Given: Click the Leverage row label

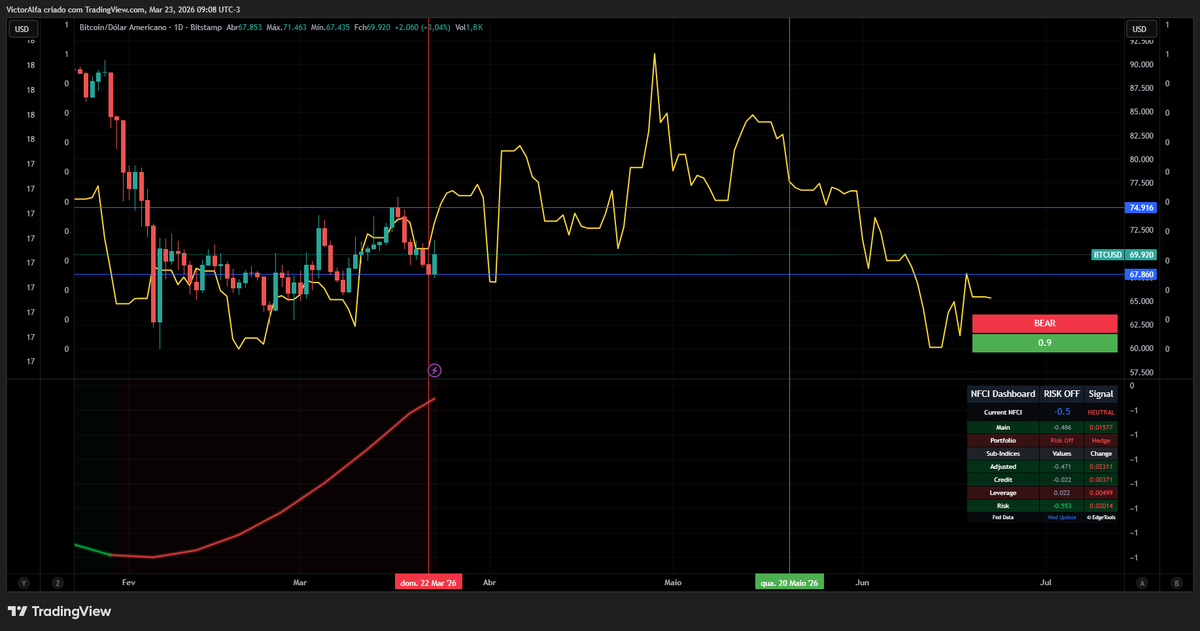Looking at the screenshot, I should [x=1003, y=492].
